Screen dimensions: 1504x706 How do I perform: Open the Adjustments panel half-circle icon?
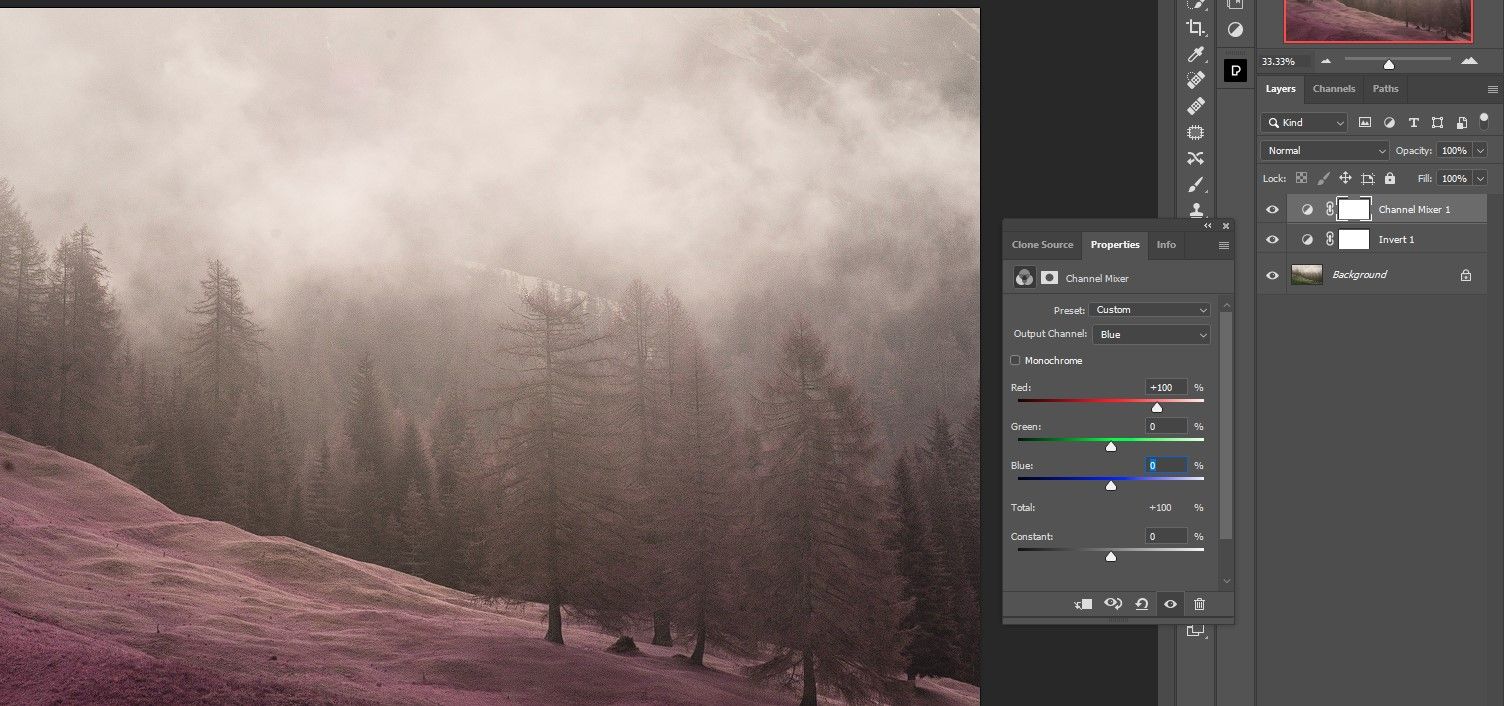(1235, 31)
